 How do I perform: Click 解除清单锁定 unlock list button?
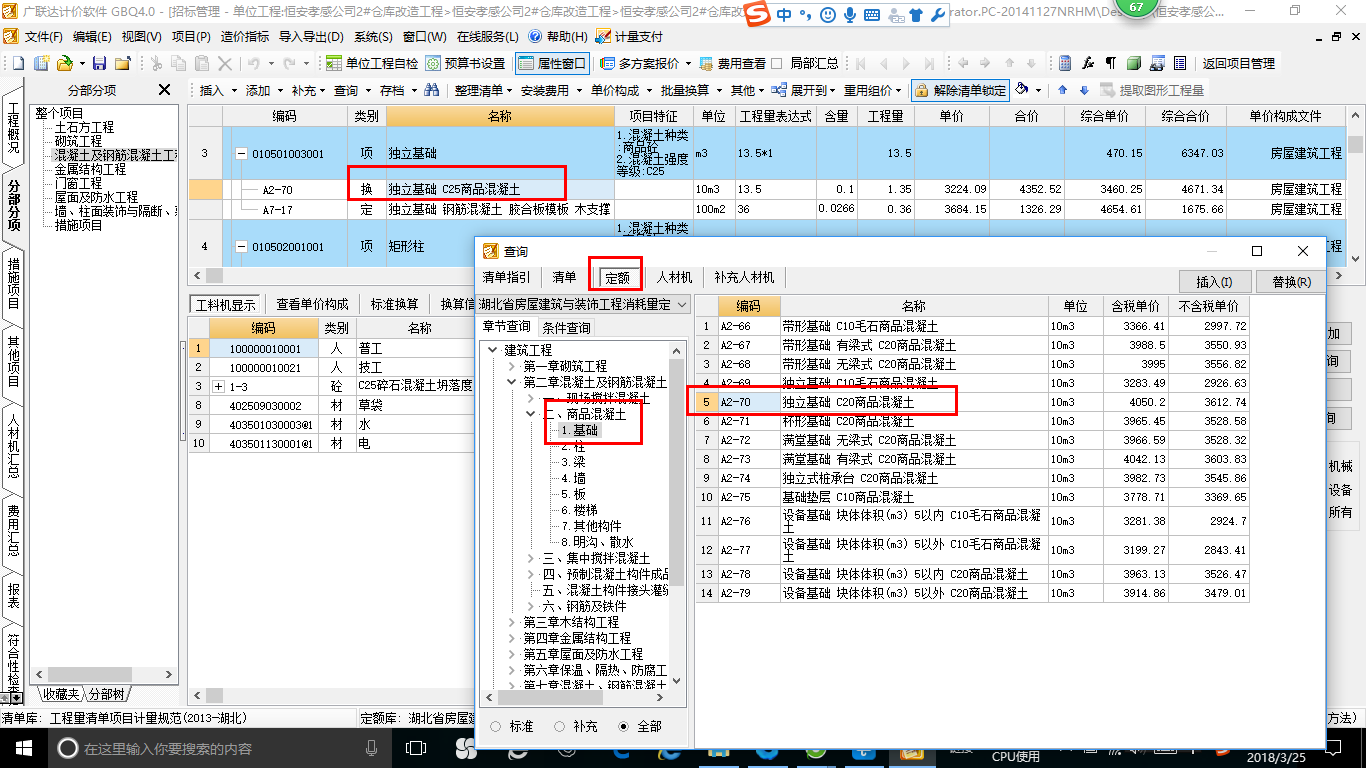click(960, 90)
